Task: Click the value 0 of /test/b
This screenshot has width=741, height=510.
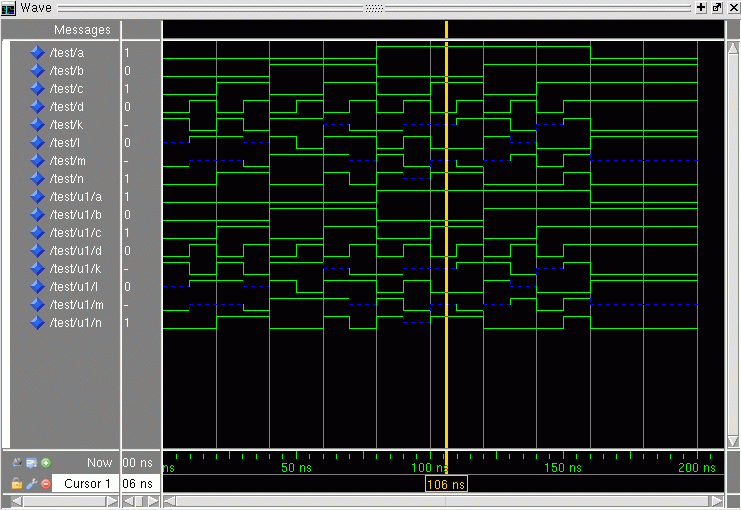Action: tap(127, 70)
